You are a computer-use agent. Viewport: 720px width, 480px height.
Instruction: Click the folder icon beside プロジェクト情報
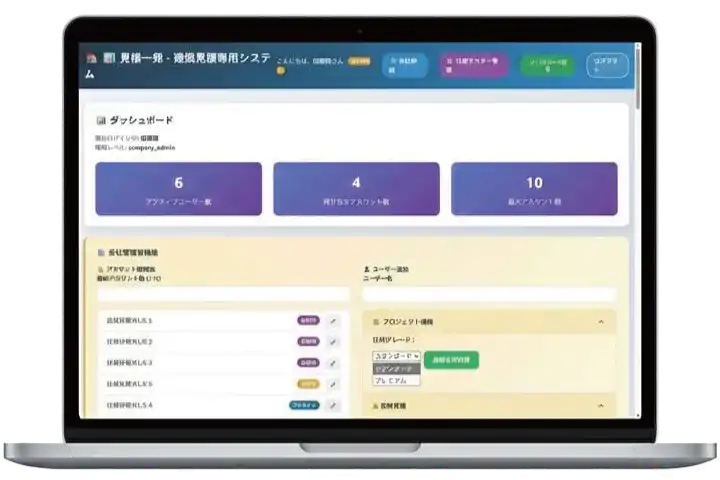pos(376,322)
